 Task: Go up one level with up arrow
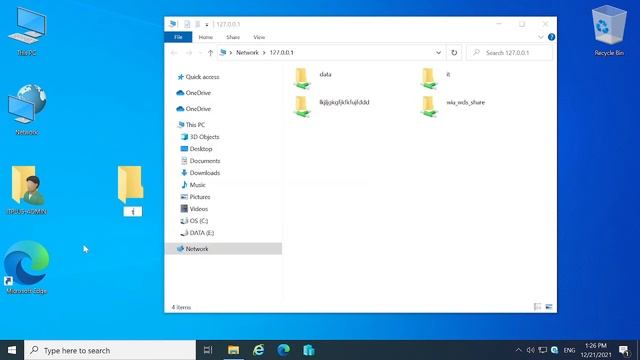211,53
